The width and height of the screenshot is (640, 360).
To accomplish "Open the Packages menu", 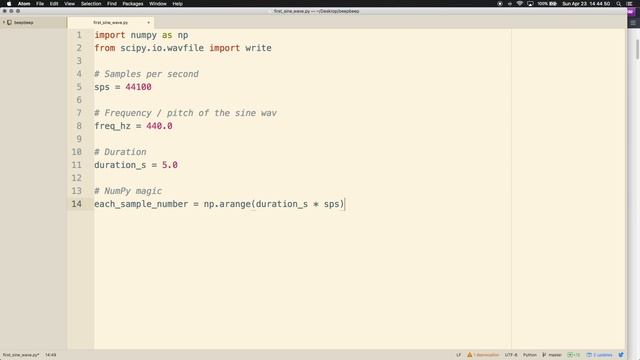I will pos(133,4).
